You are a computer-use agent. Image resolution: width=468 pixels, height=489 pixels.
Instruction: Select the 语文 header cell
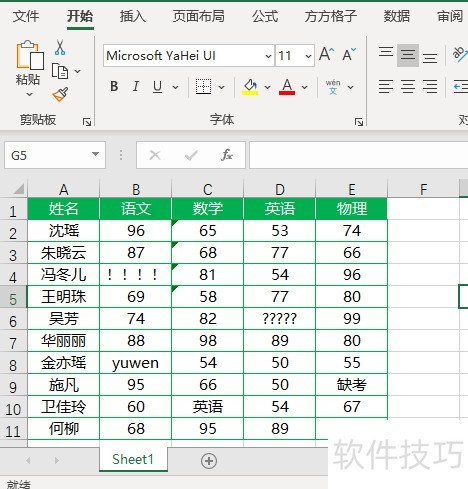tap(135, 209)
